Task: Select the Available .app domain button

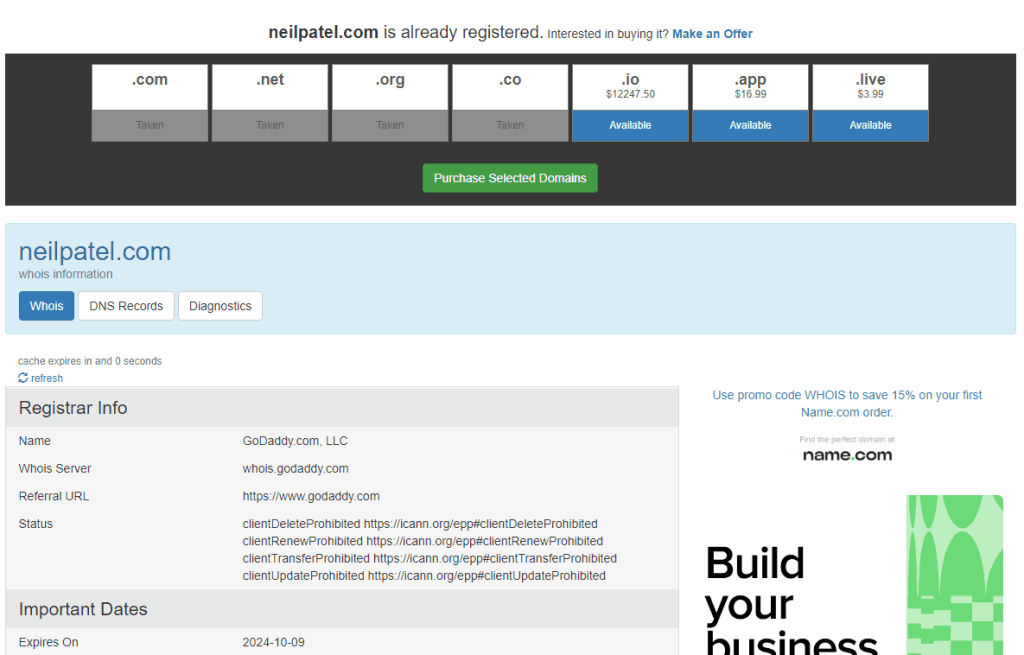Action: pyautogui.click(x=750, y=125)
